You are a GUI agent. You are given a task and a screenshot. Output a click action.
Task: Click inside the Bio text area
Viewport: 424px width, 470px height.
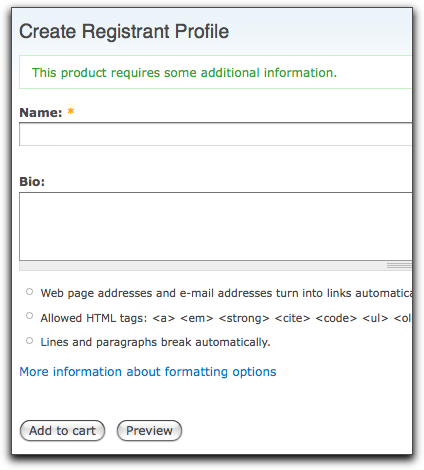[x=216, y=226]
